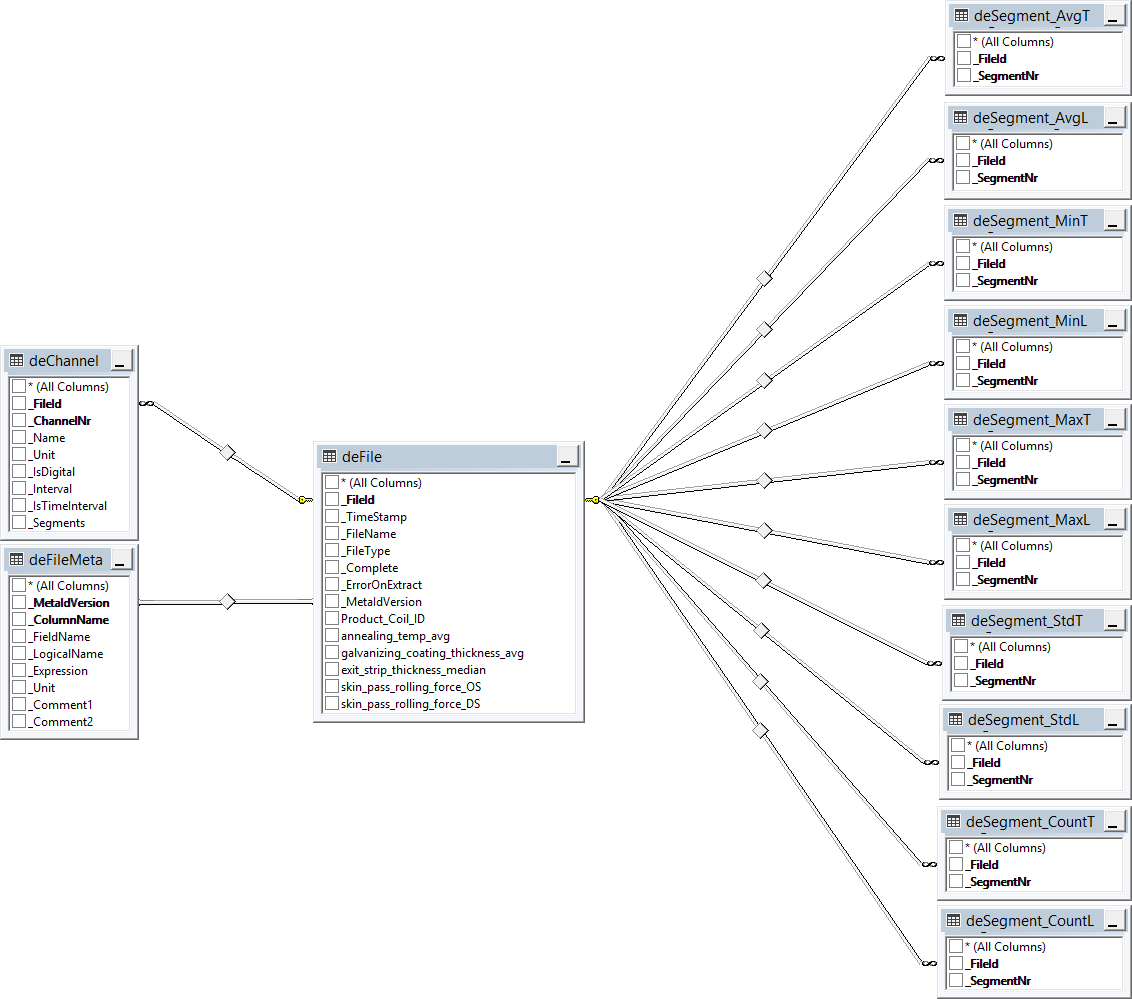Click the deSegment_CountL table grid icon
The width and height of the screenshot is (1132, 999).
pos(954,920)
